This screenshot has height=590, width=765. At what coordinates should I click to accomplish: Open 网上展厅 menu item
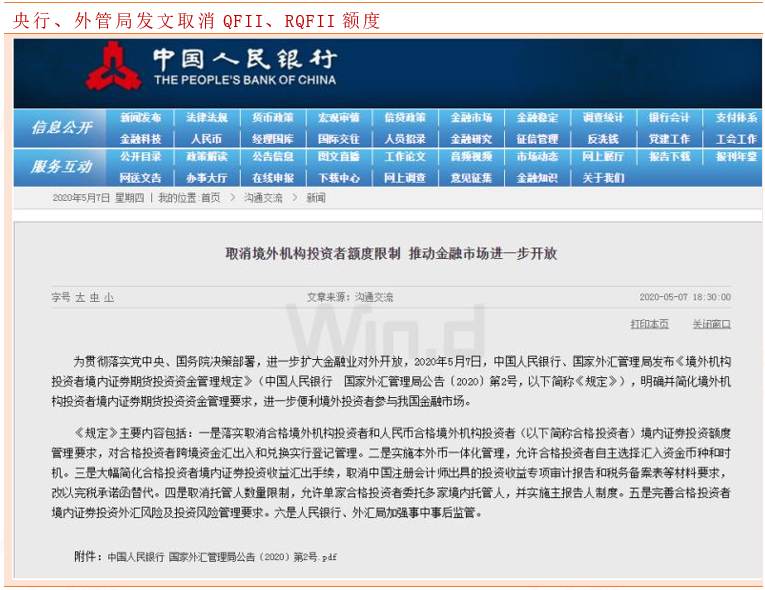[603, 157]
